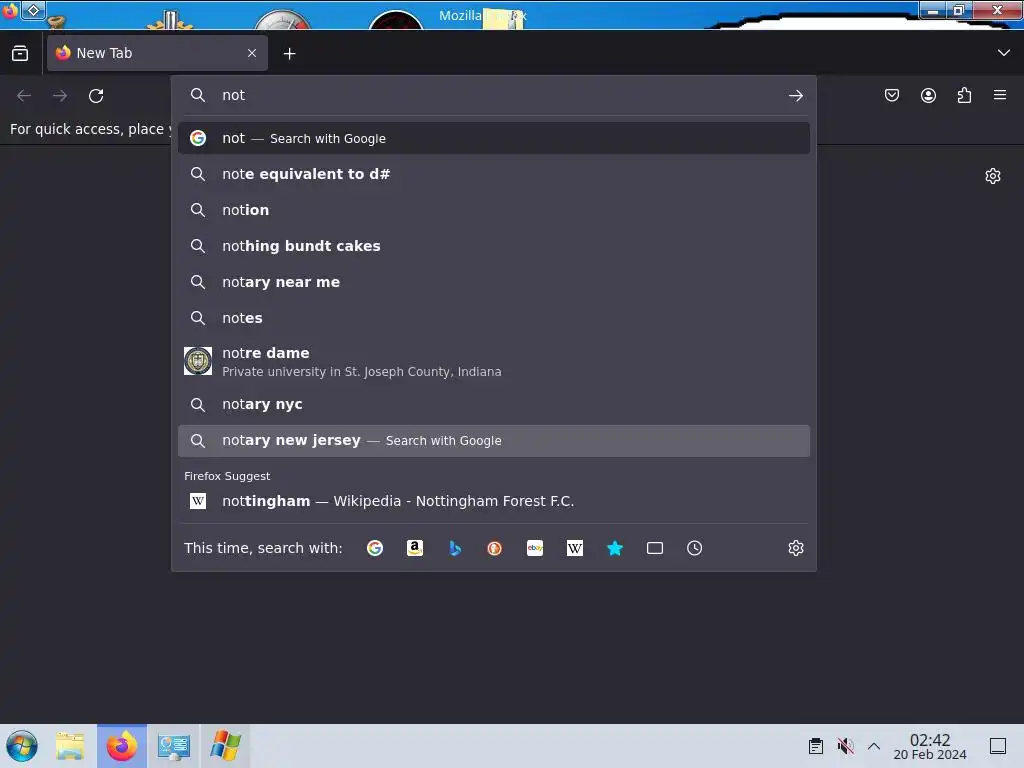Choose suggestion 'notary nyc'
This screenshot has width=1024, height=768.
[494, 404]
